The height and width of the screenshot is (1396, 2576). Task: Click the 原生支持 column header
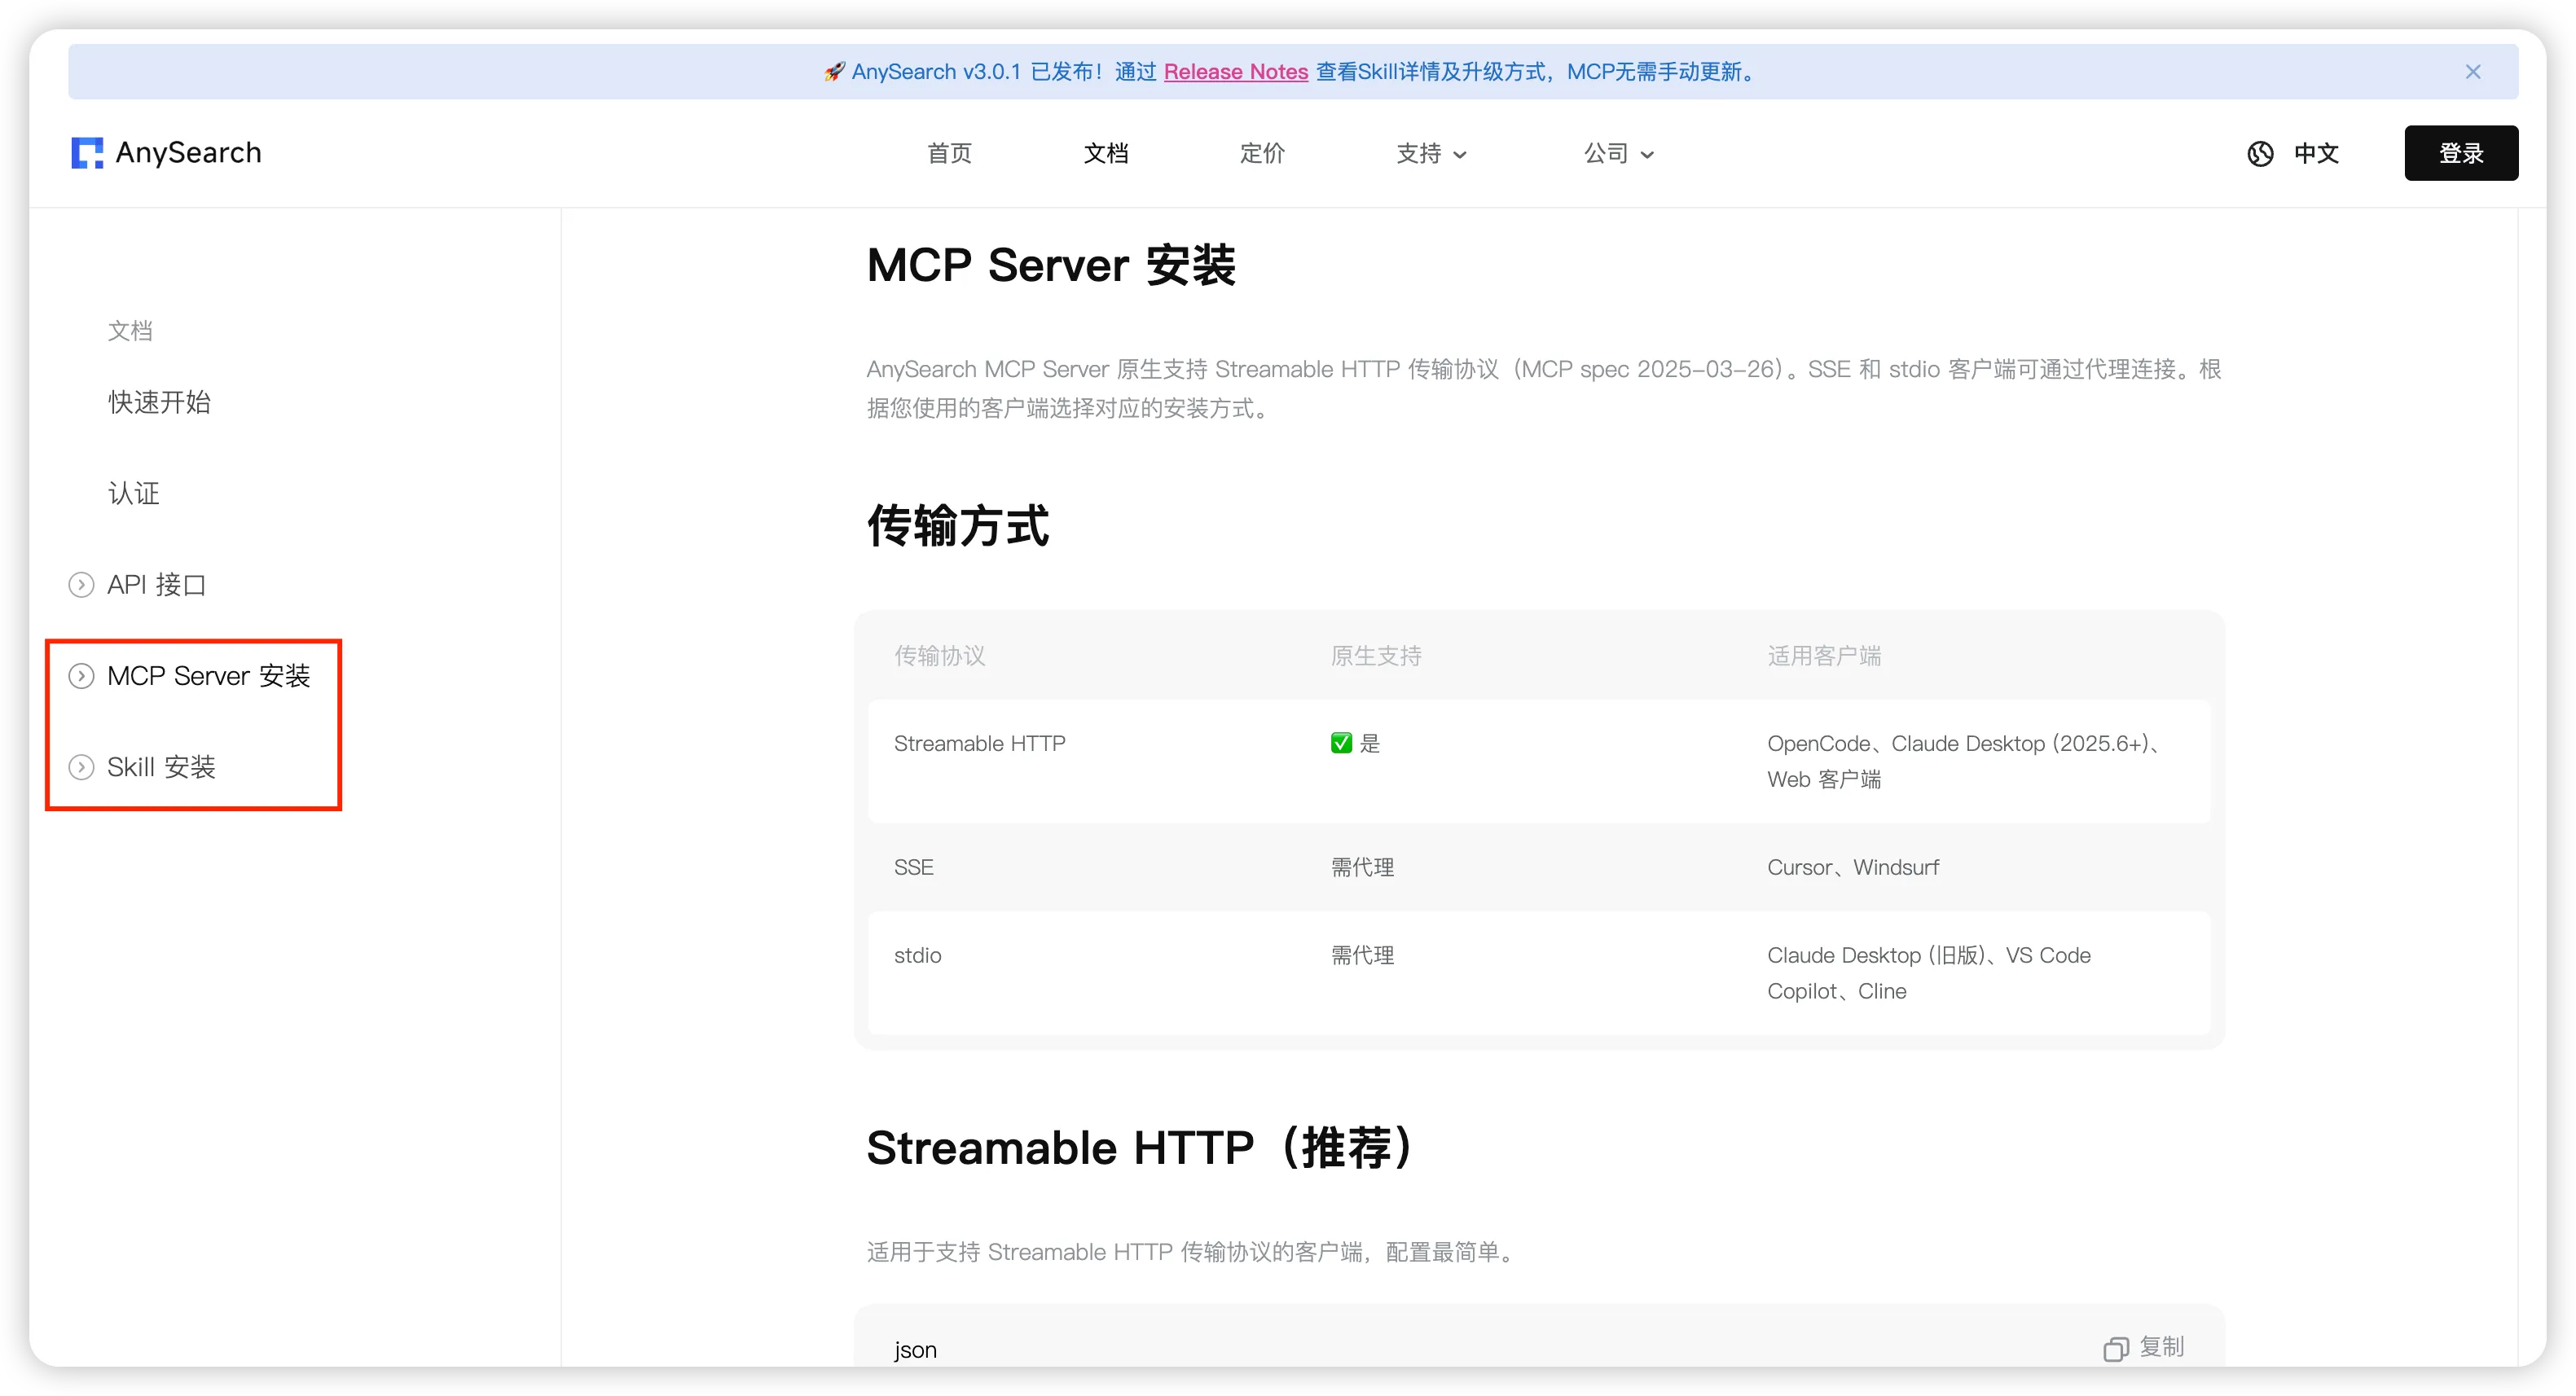click(x=1376, y=655)
